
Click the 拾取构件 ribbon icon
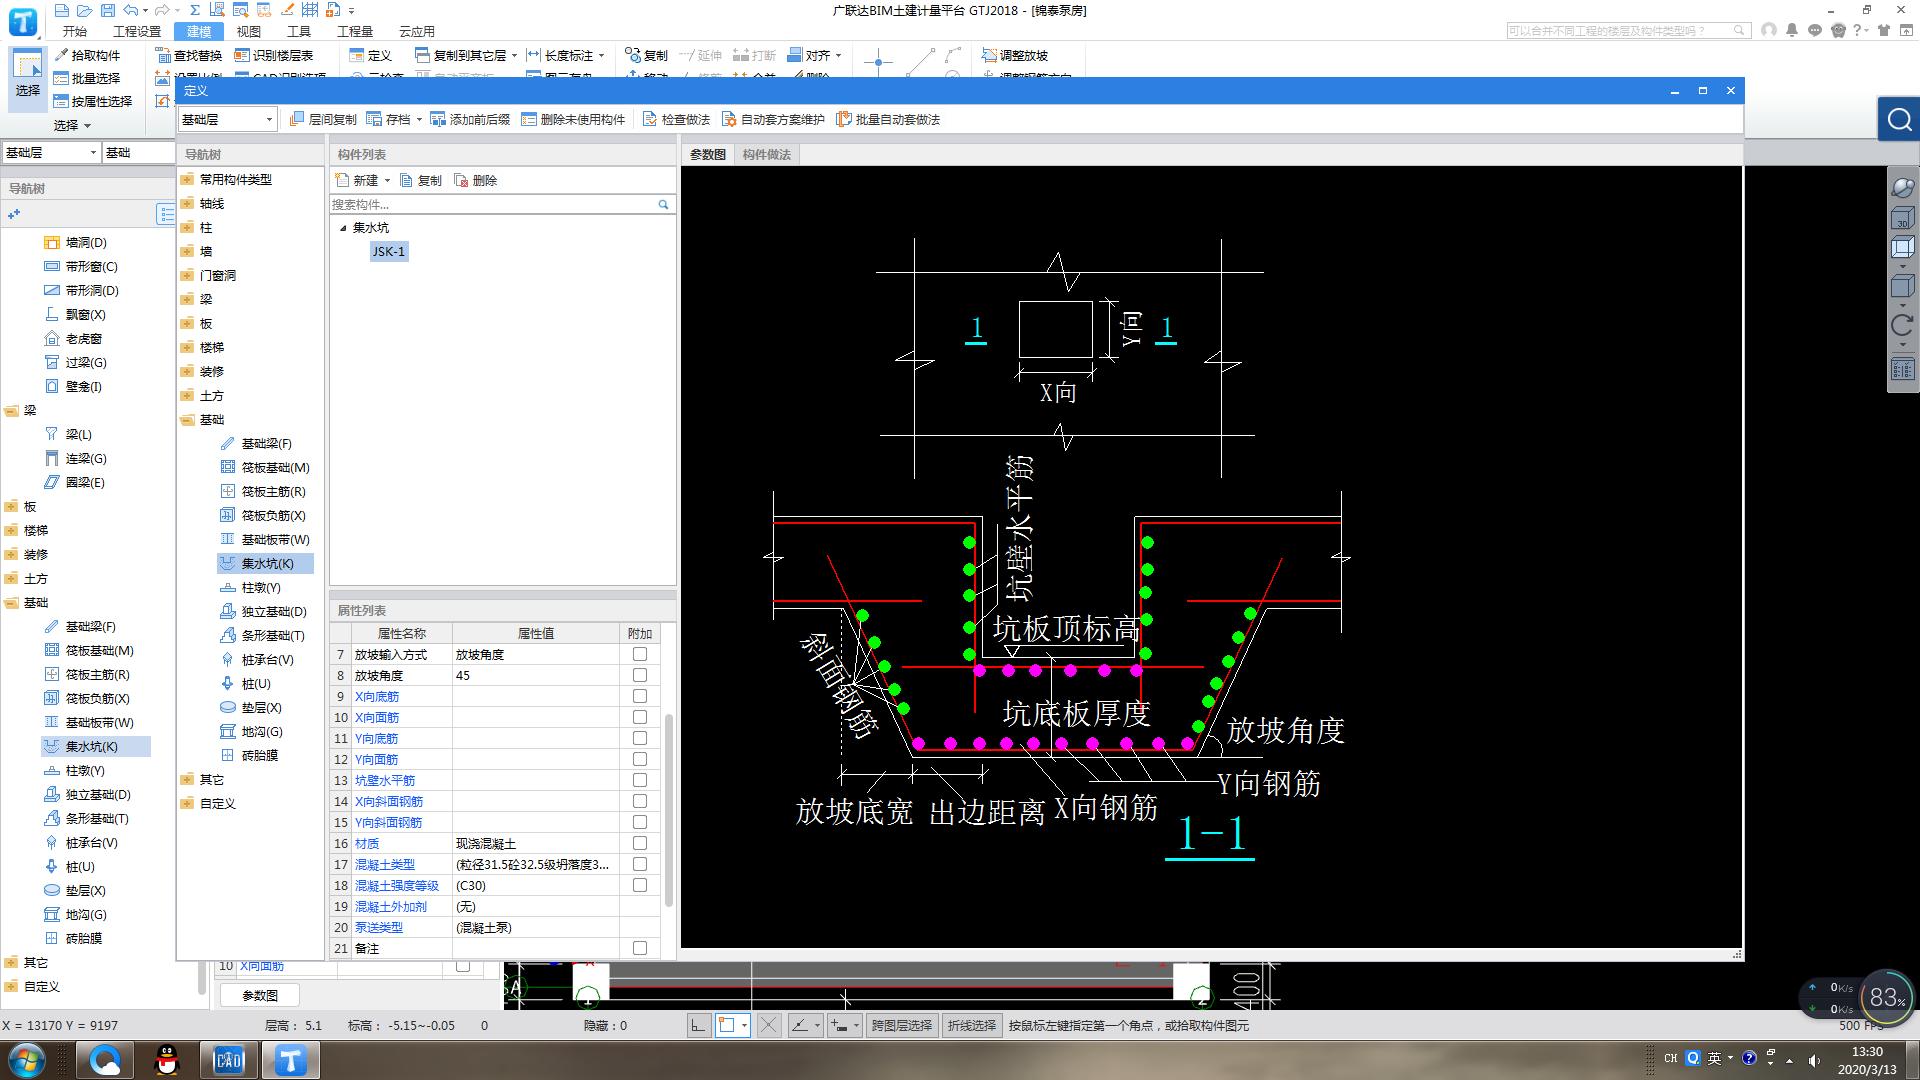pos(61,55)
